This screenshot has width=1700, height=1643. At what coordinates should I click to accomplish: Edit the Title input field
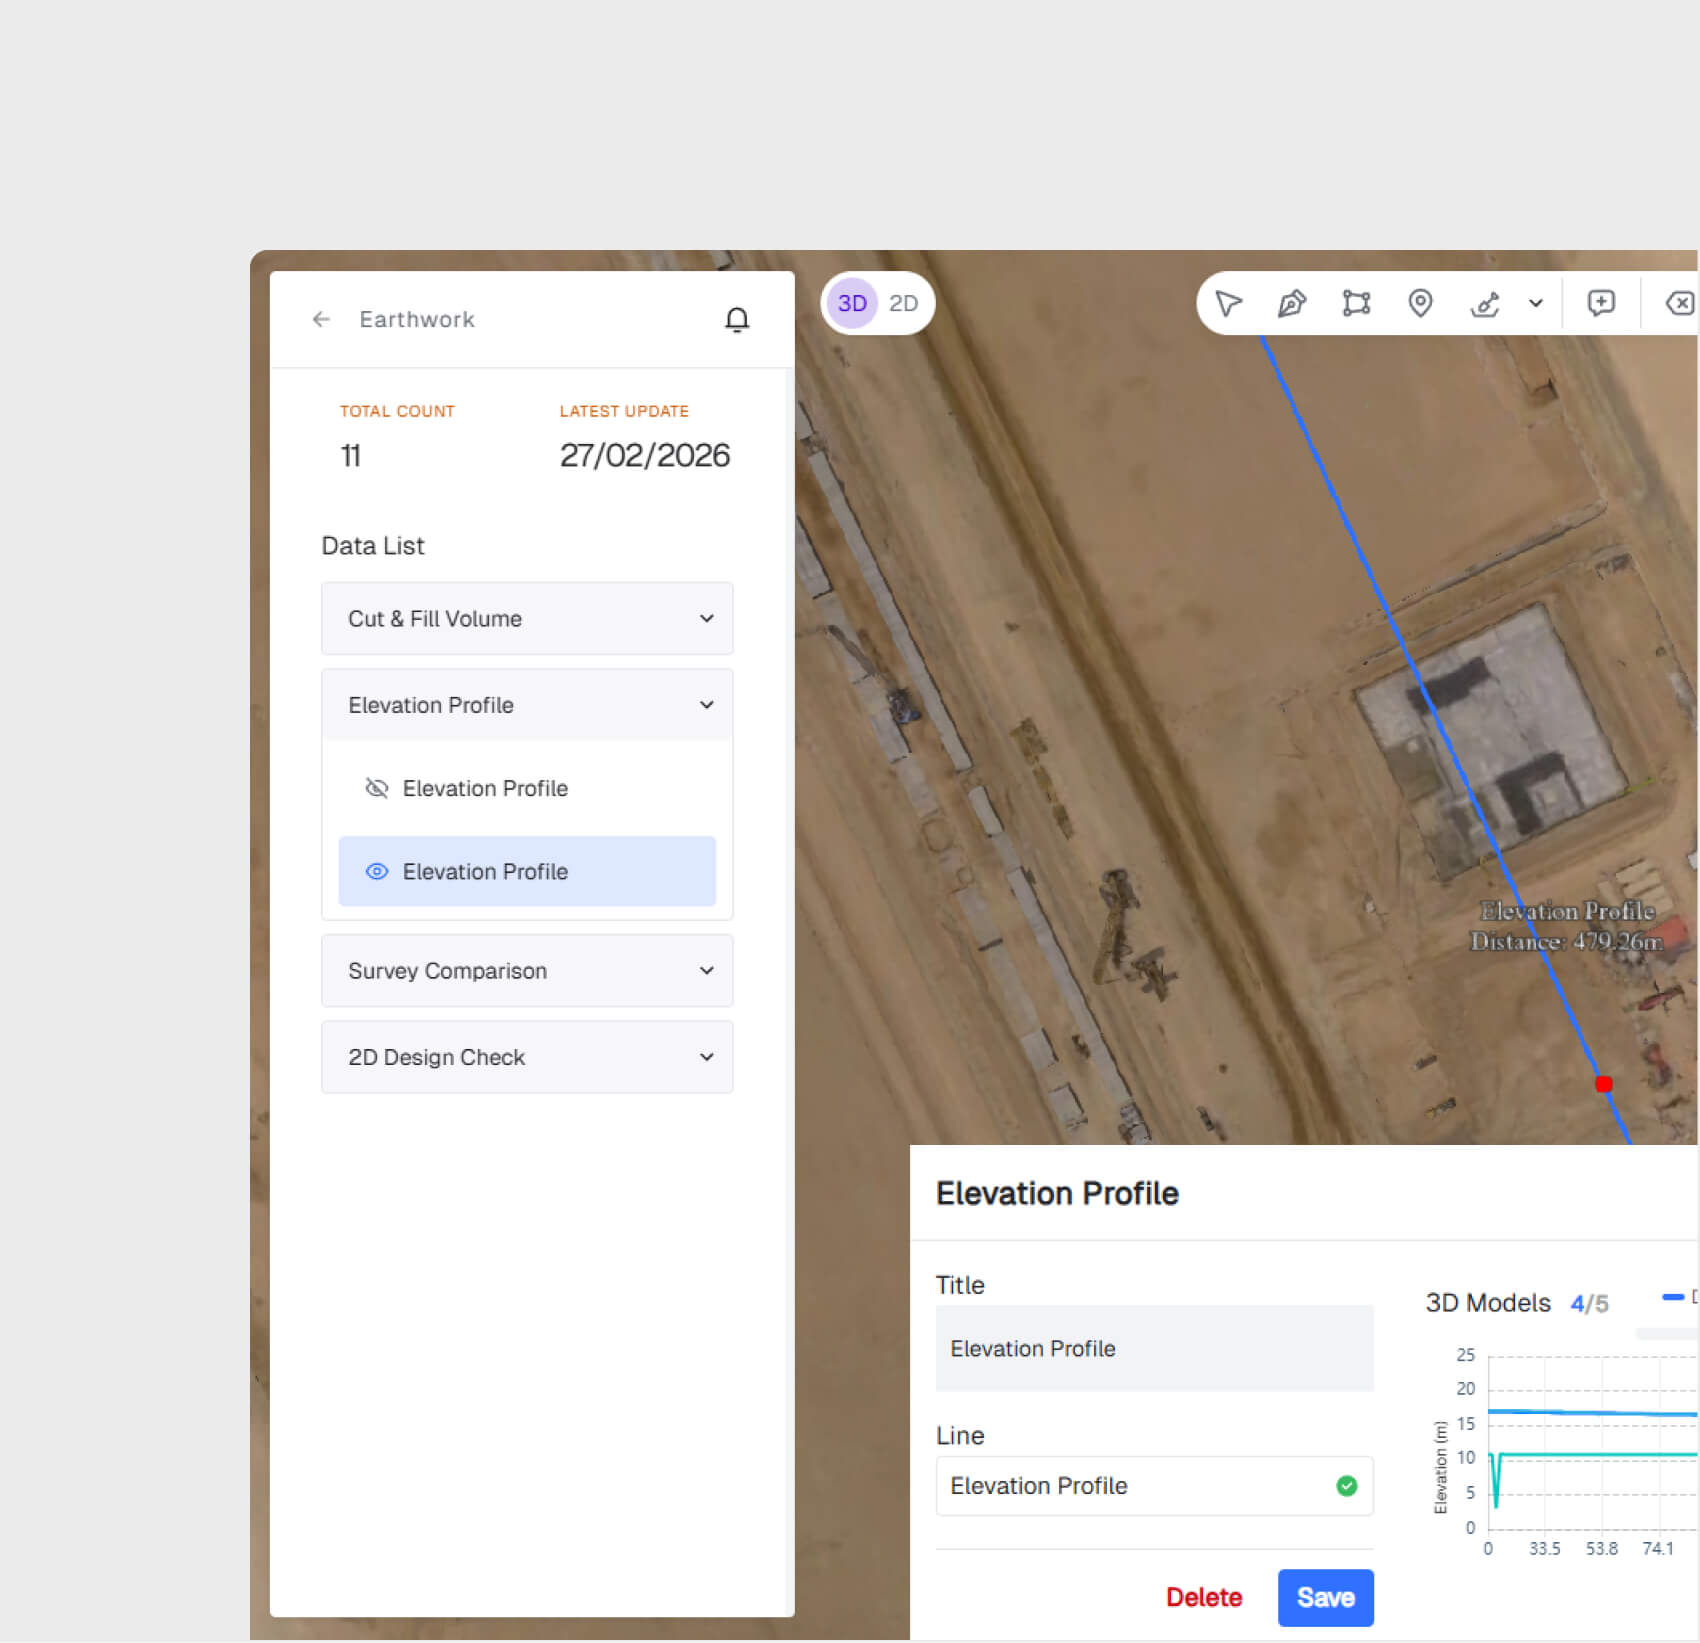[1154, 1348]
